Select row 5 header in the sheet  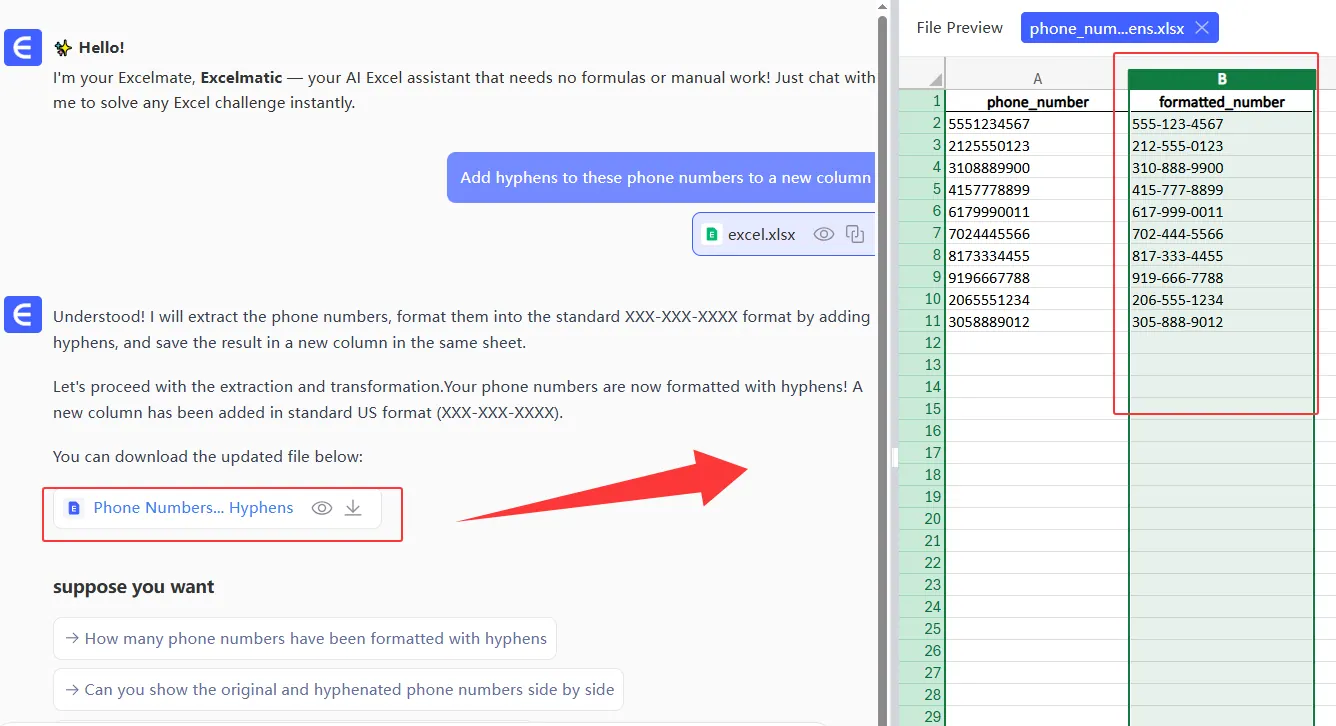tap(922, 189)
